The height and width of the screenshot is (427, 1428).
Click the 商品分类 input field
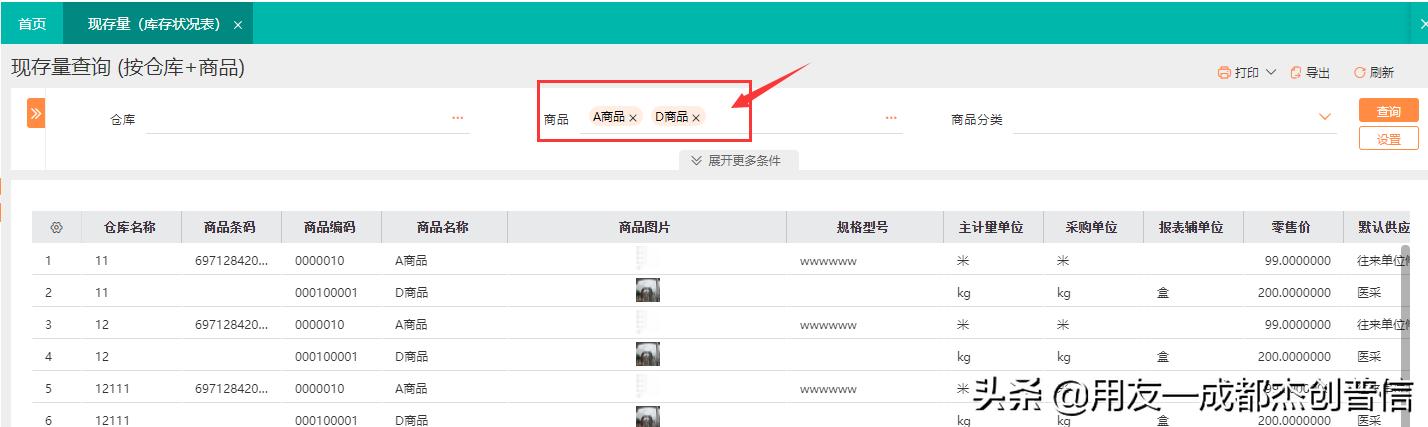tap(1174, 120)
